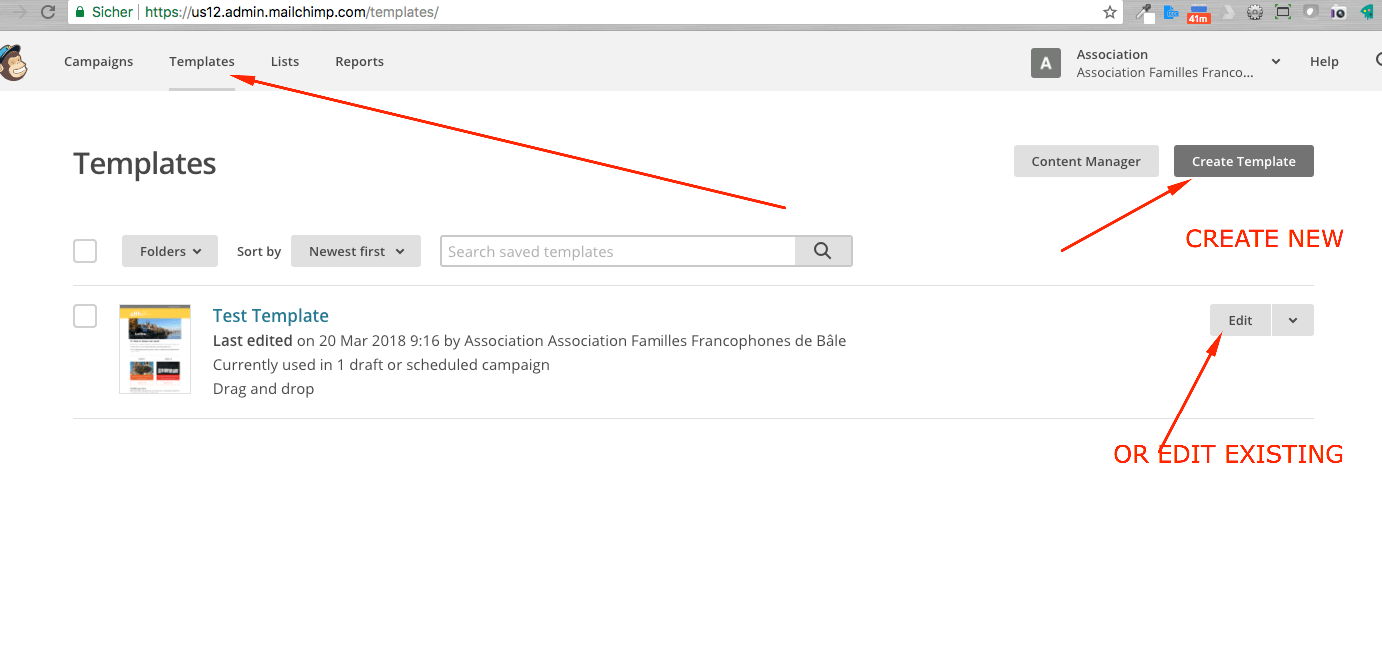Open the eyedropper color picker extension
1382x663 pixels.
point(1144,13)
